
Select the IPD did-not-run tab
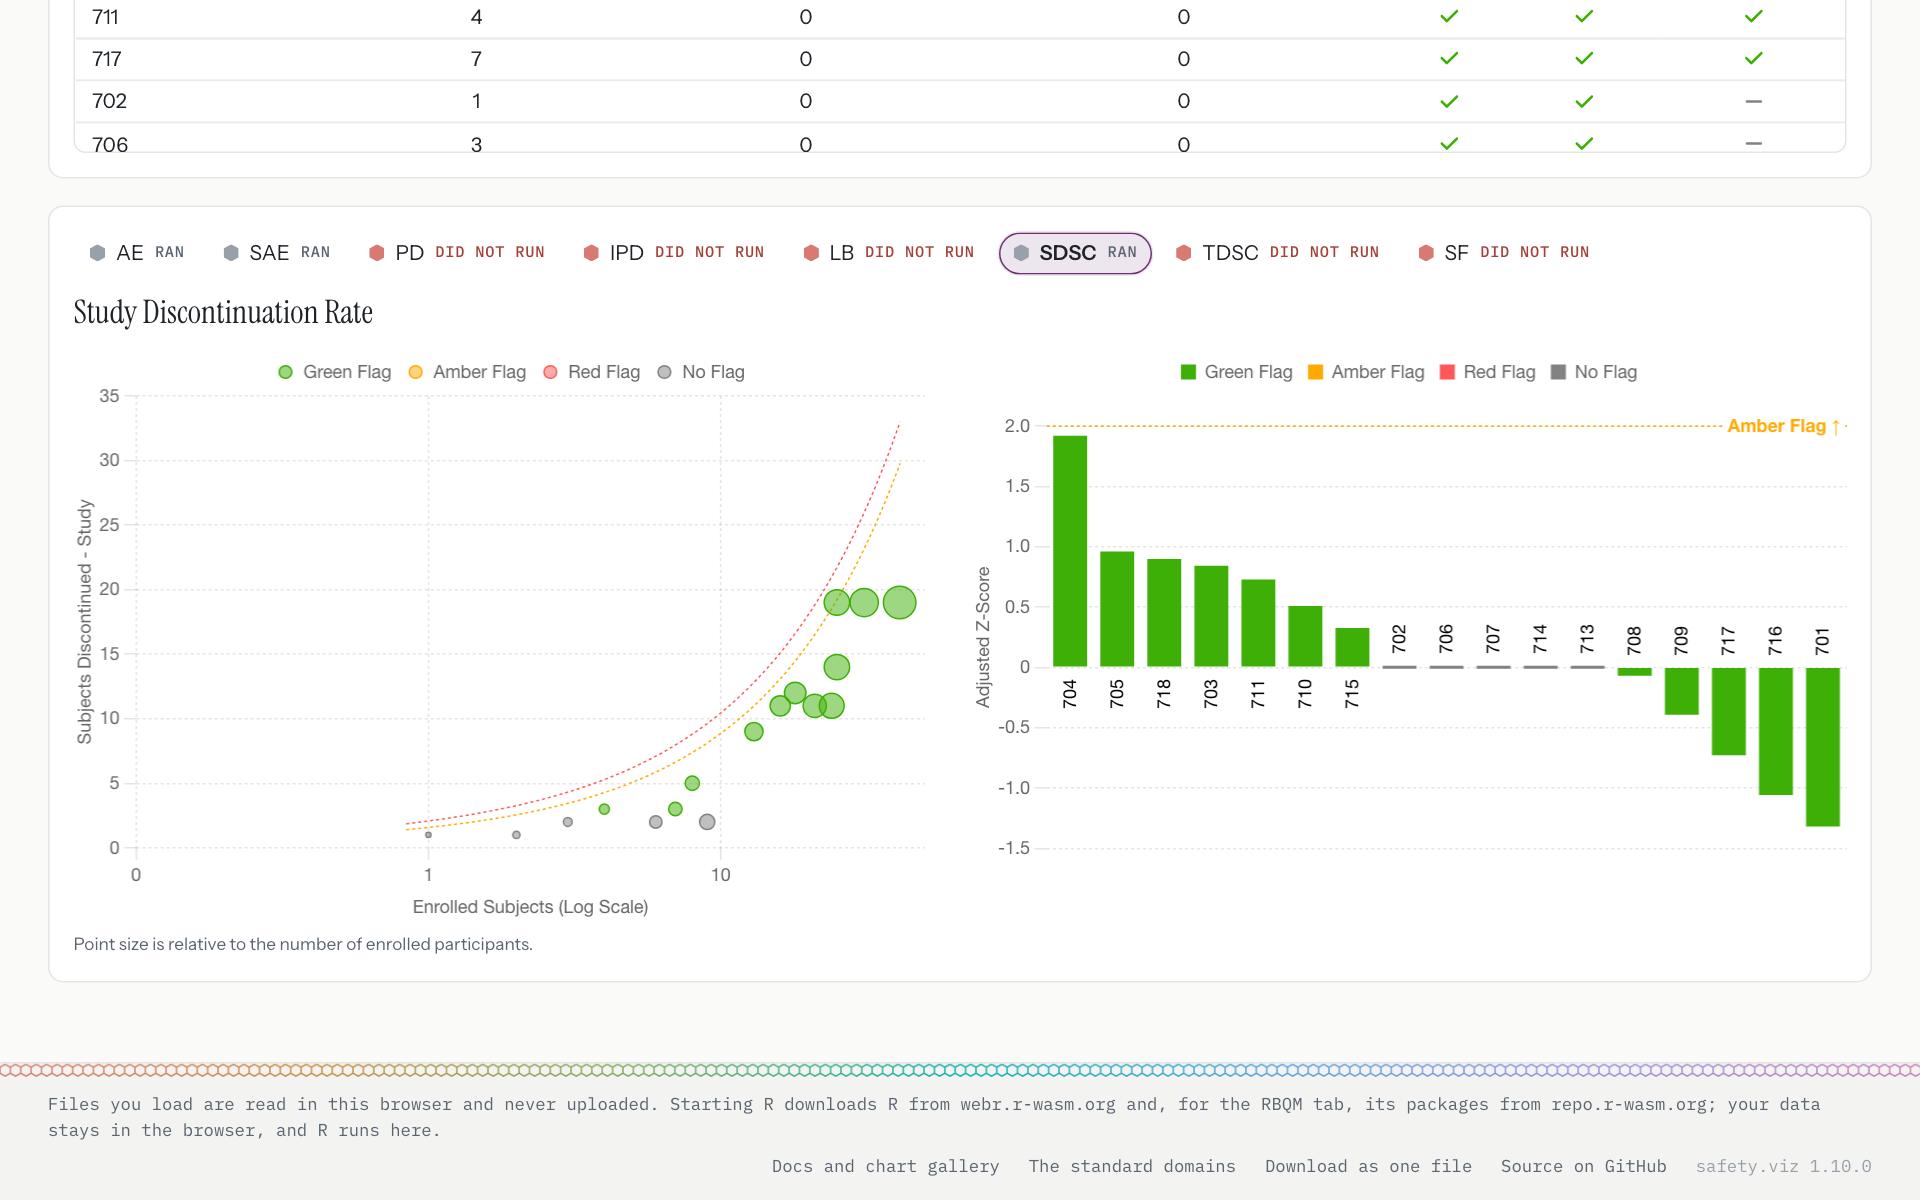[x=674, y=253]
